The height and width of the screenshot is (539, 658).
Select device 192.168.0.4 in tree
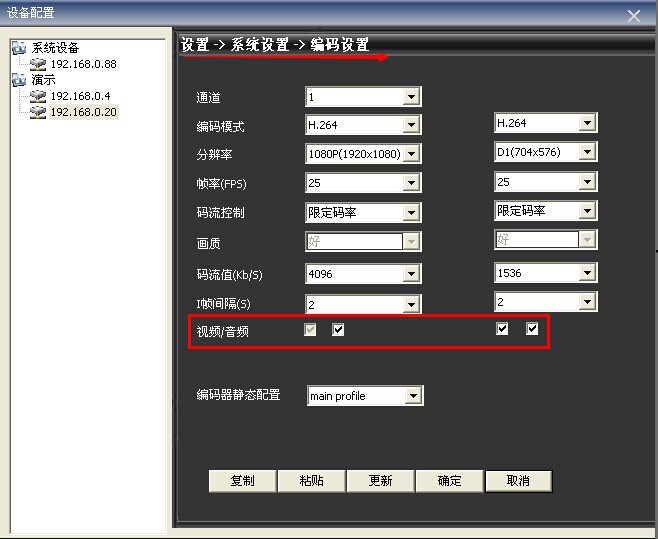point(81,96)
